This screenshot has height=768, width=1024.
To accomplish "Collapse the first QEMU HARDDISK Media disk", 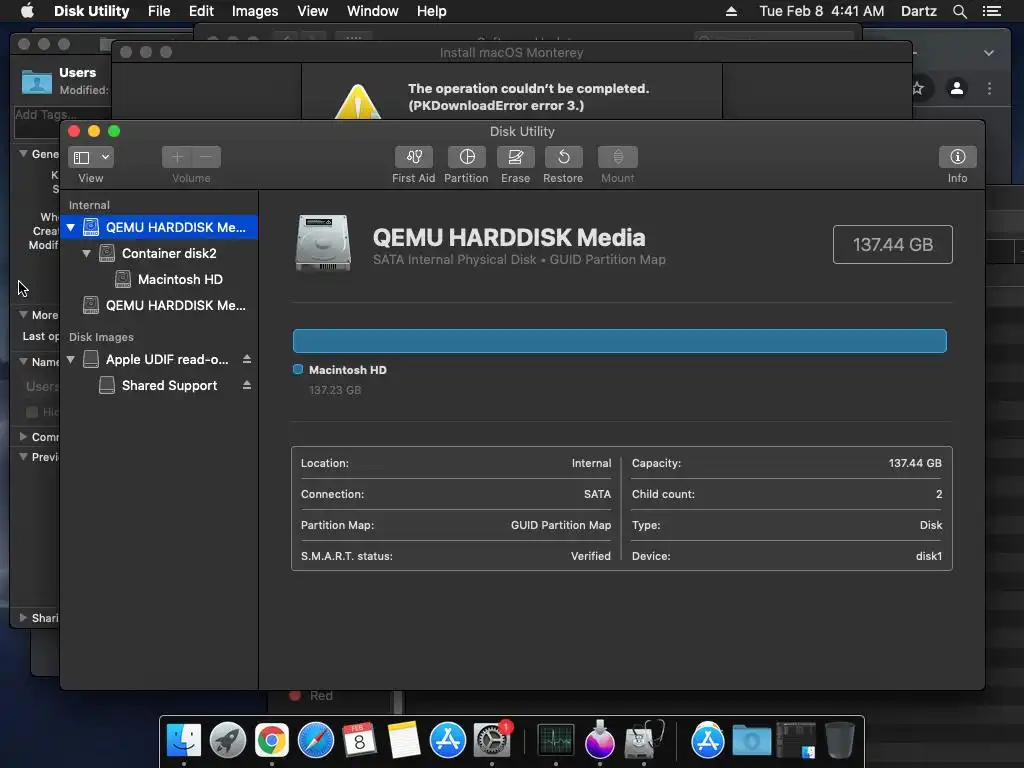I will [x=71, y=227].
